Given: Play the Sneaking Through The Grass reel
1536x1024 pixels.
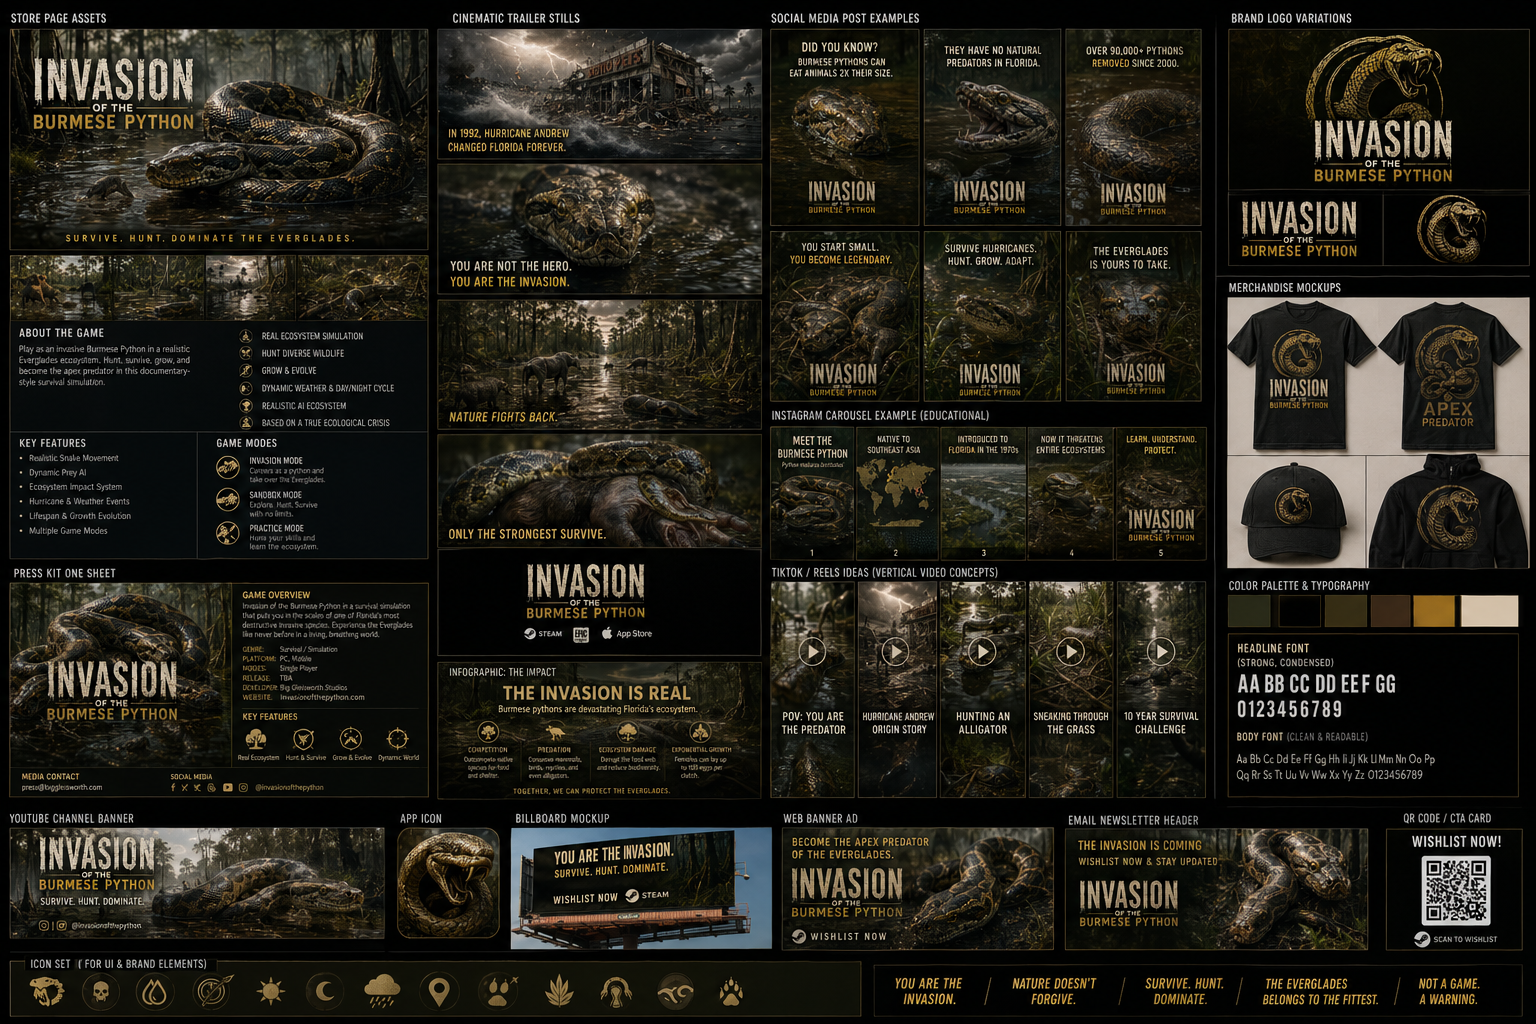Looking at the screenshot, I should coord(1071,652).
